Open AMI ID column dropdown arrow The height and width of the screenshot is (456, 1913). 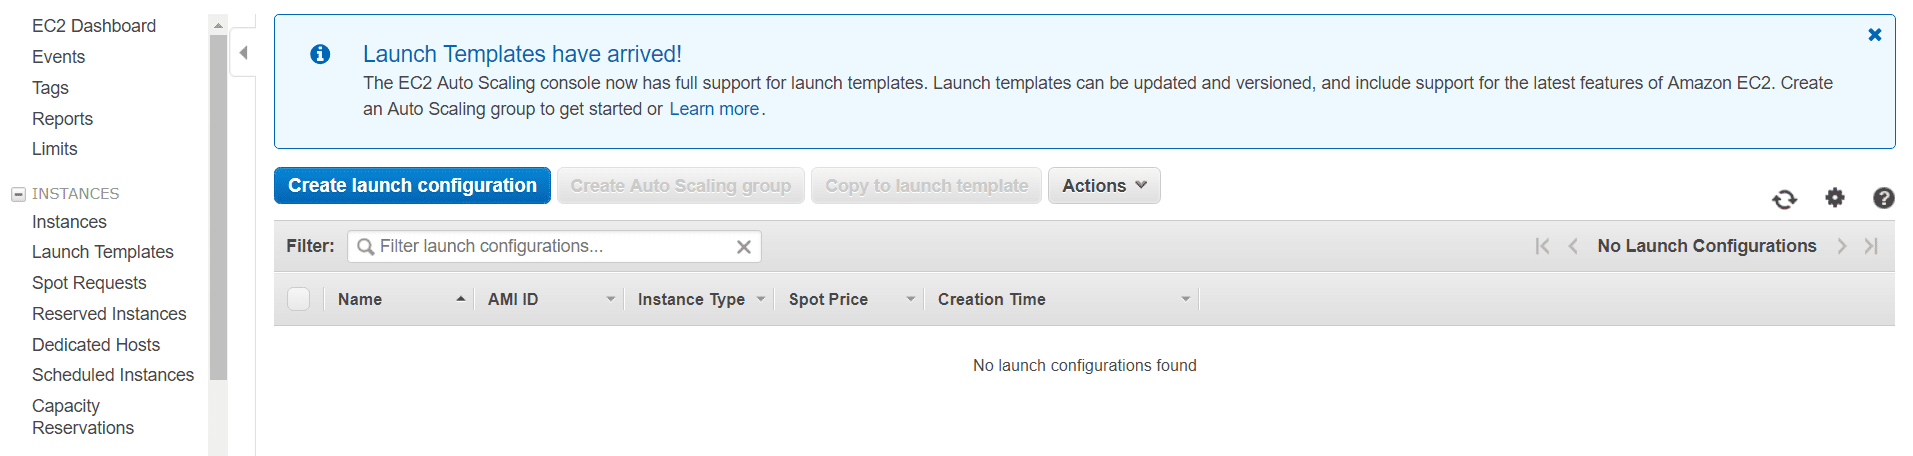[610, 299]
